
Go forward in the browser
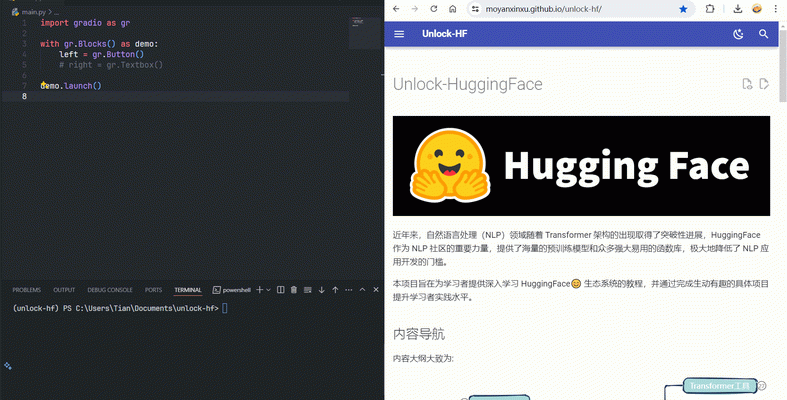pyautogui.click(x=415, y=9)
